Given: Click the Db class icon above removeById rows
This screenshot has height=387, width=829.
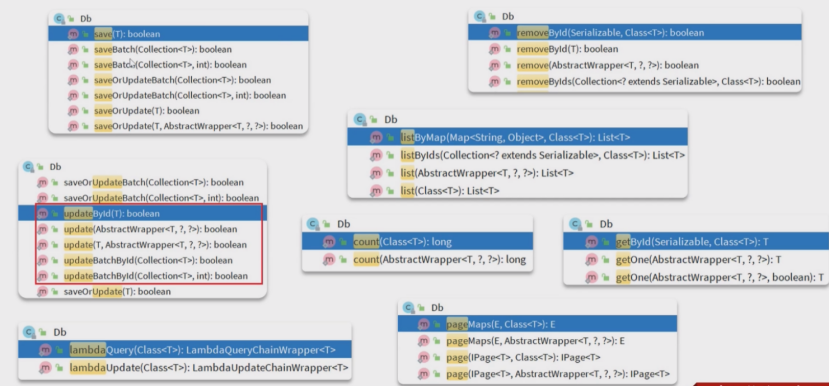Looking at the screenshot, I should pyautogui.click(x=480, y=16).
